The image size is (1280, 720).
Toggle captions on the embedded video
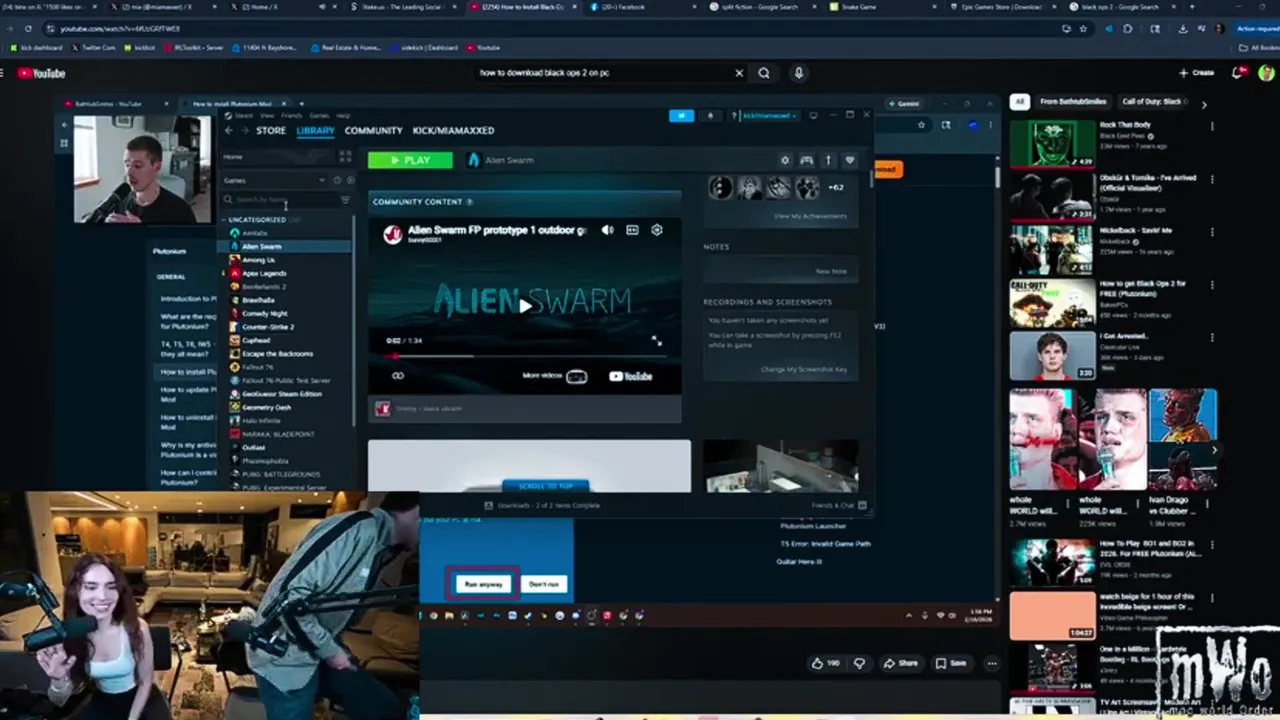click(632, 230)
